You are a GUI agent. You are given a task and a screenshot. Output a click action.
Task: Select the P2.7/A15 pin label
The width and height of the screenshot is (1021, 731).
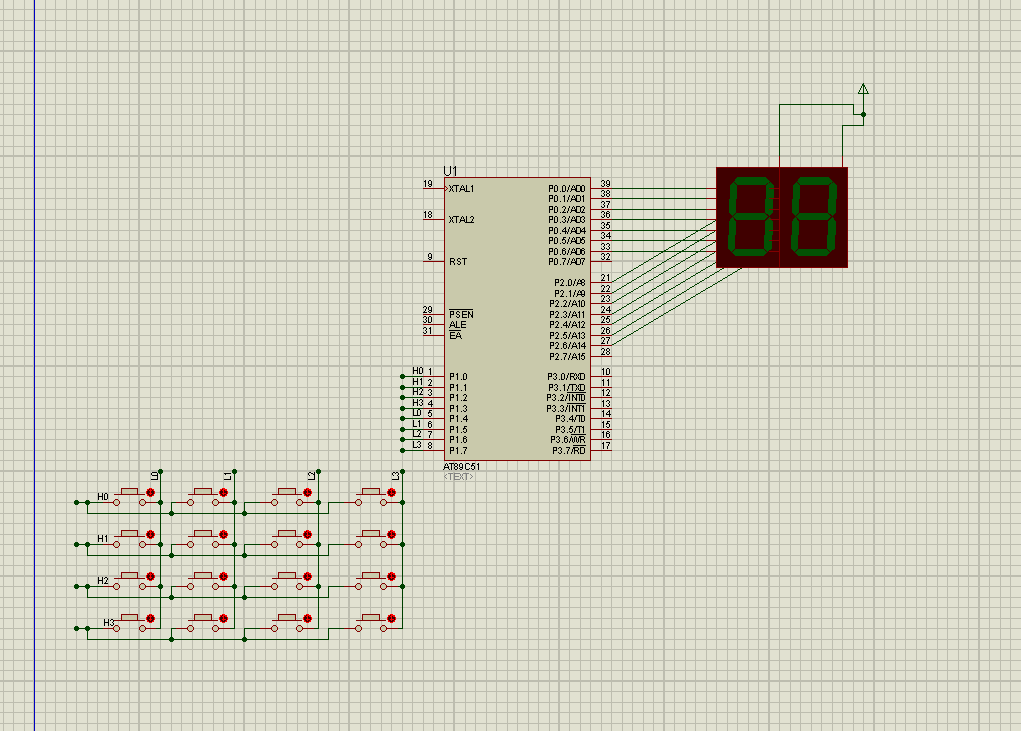tap(567, 357)
